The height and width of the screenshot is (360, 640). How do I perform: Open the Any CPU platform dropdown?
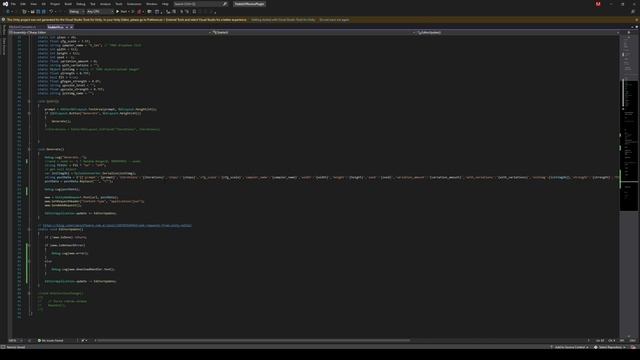(x=100, y=11)
